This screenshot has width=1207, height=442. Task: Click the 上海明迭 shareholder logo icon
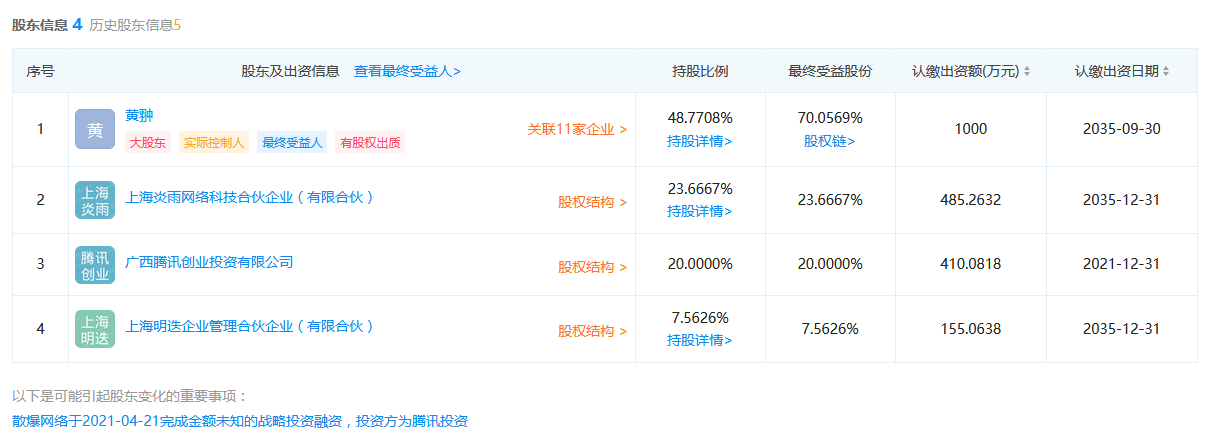[95, 329]
